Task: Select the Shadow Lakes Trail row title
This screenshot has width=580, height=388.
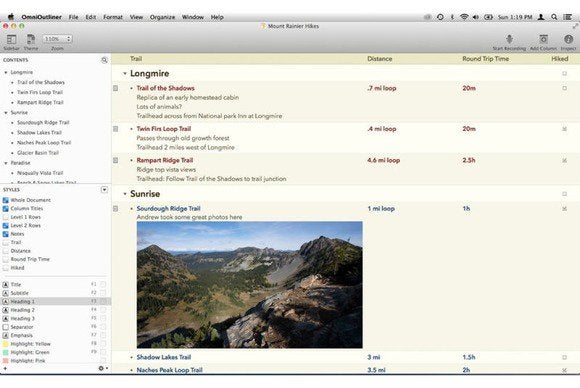Action: click(x=163, y=357)
